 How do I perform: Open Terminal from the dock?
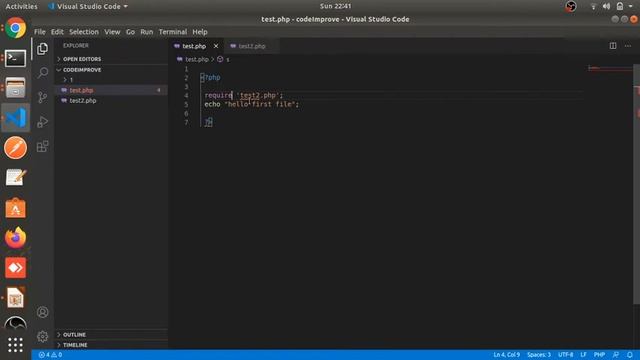pyautogui.click(x=16, y=58)
